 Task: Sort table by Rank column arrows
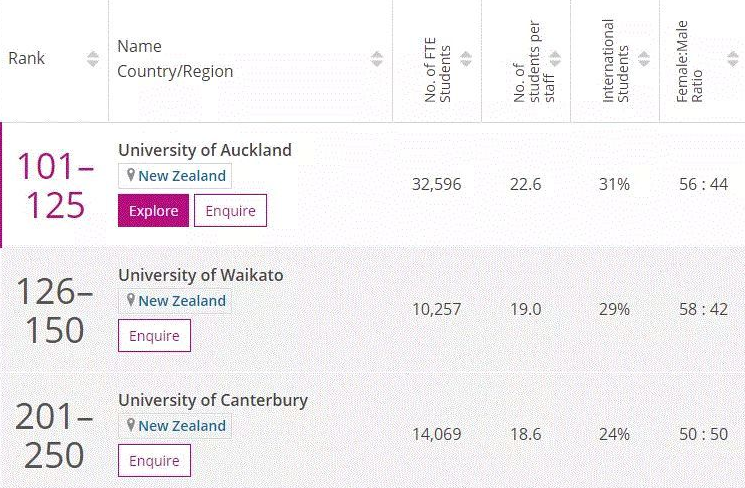coord(93,59)
